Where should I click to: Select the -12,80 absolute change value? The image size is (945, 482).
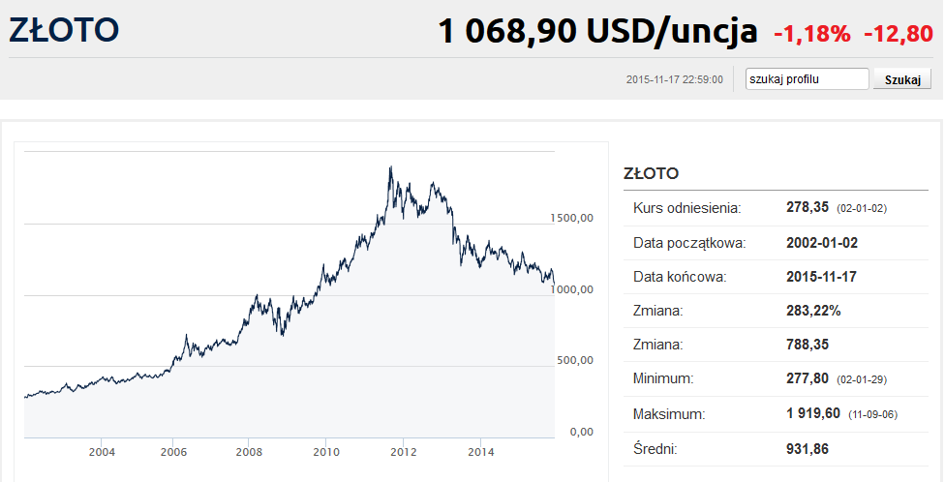(x=898, y=34)
